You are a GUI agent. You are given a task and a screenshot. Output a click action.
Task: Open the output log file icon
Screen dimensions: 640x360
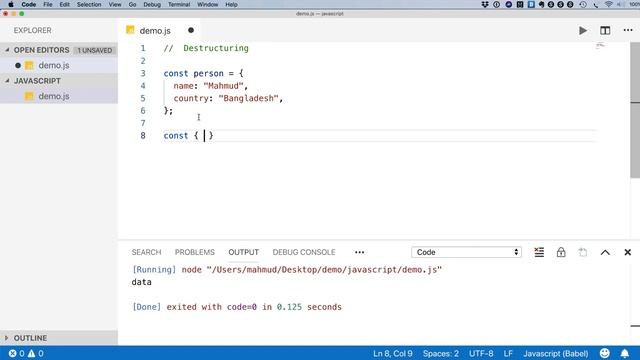[x=583, y=252]
